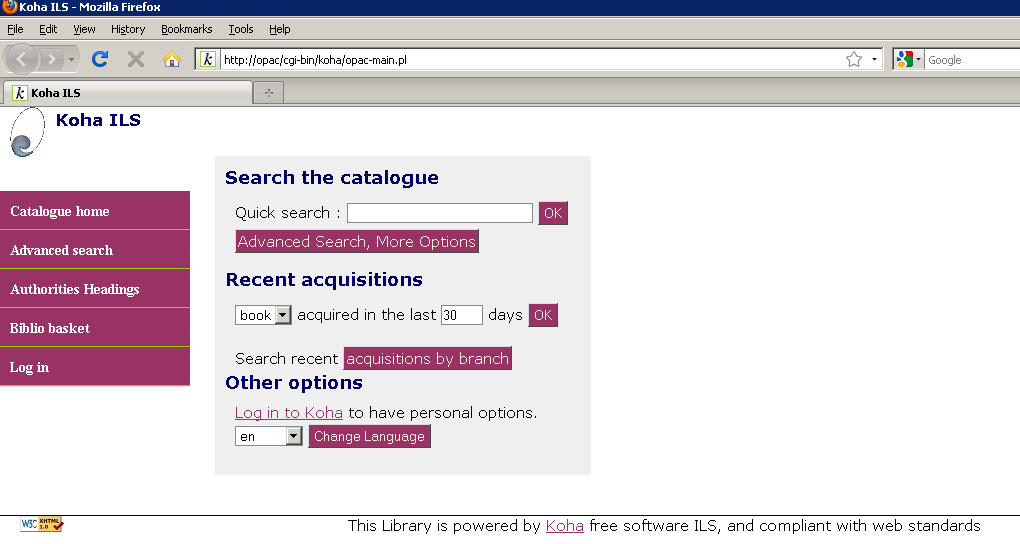Click the Other options heading
Screen dimensions: 1020x544
pyautogui.click(x=294, y=383)
